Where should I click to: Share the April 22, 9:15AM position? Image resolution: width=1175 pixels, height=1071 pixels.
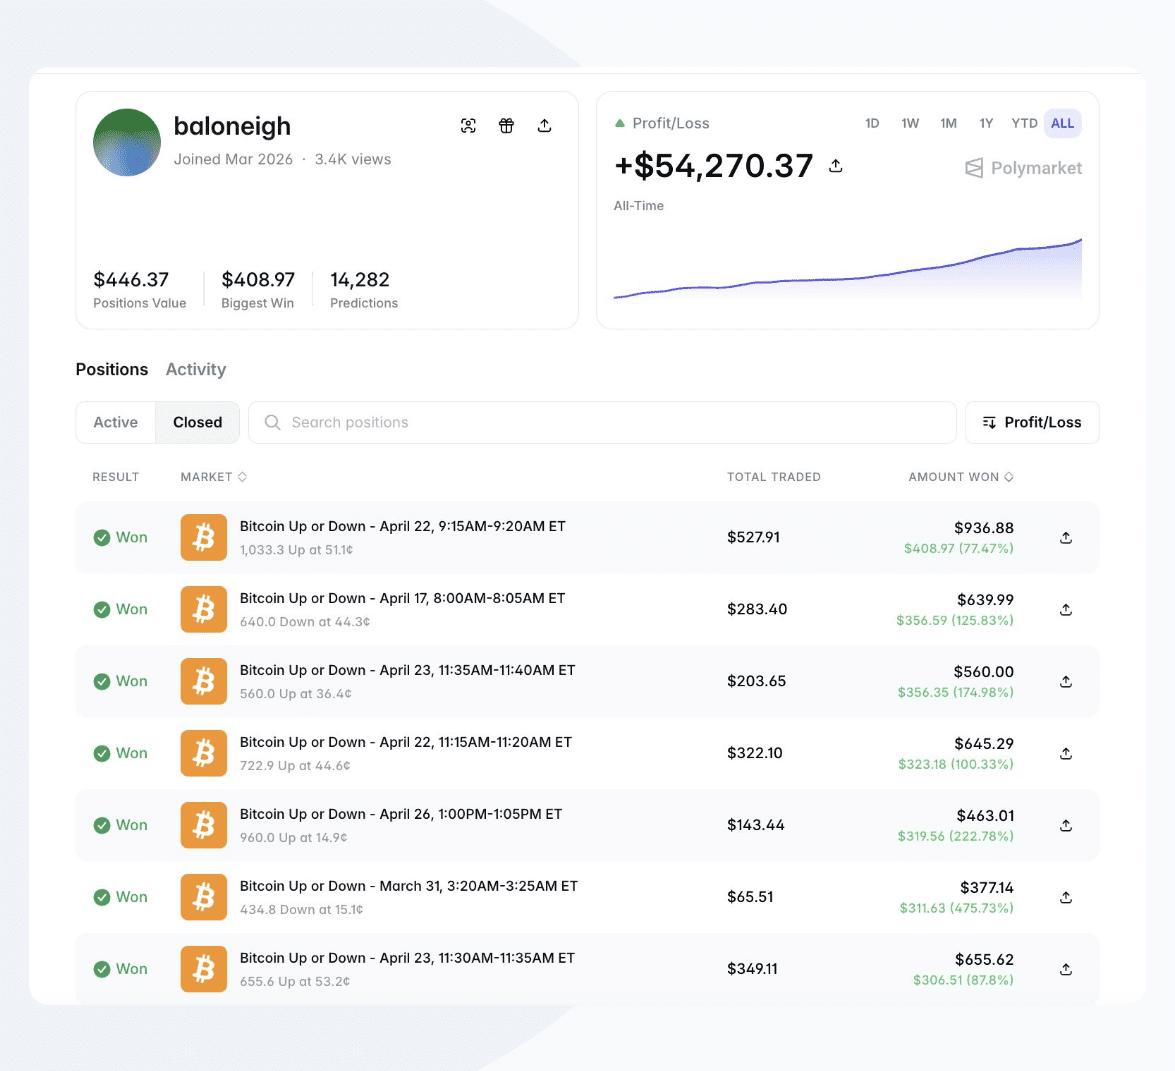pos(1066,537)
